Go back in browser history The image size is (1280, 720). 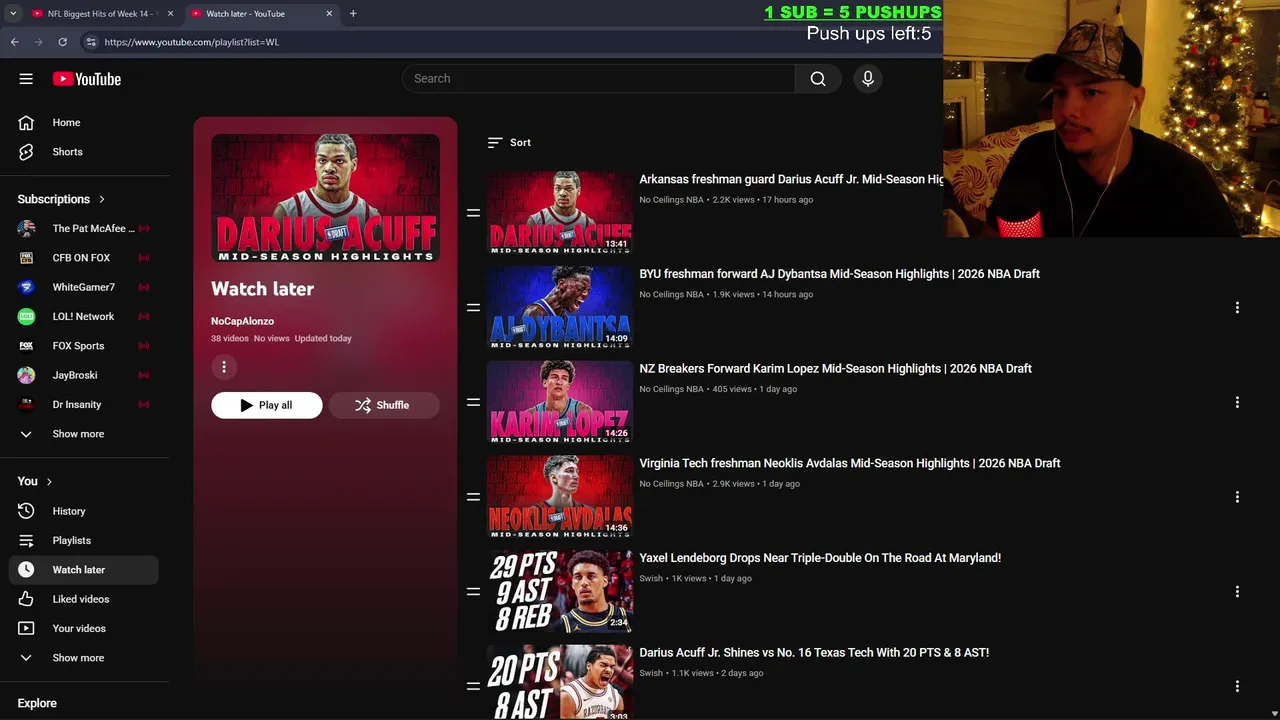click(15, 42)
